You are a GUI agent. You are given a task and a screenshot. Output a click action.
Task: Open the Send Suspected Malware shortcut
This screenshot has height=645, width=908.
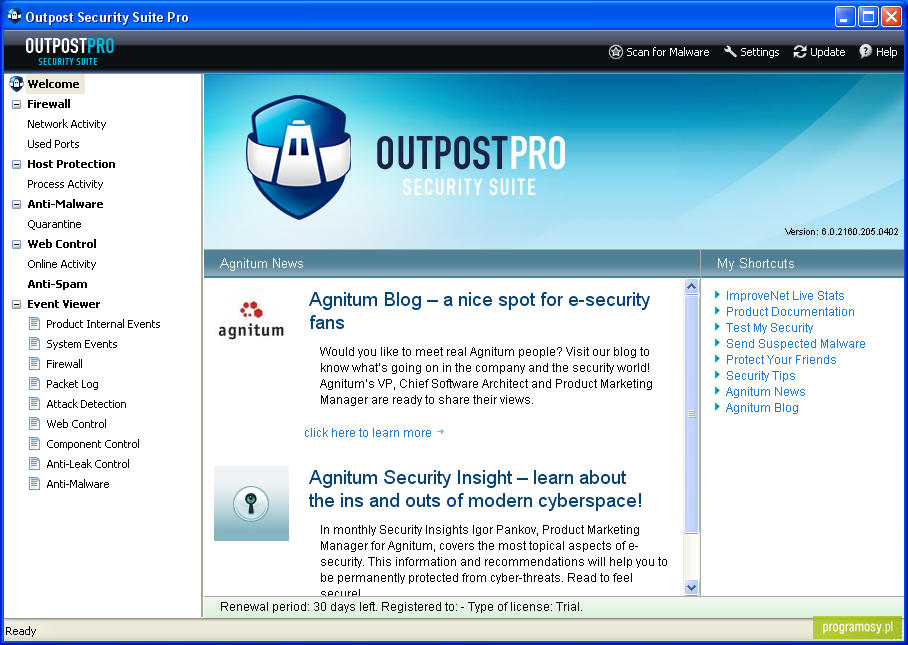pos(796,343)
